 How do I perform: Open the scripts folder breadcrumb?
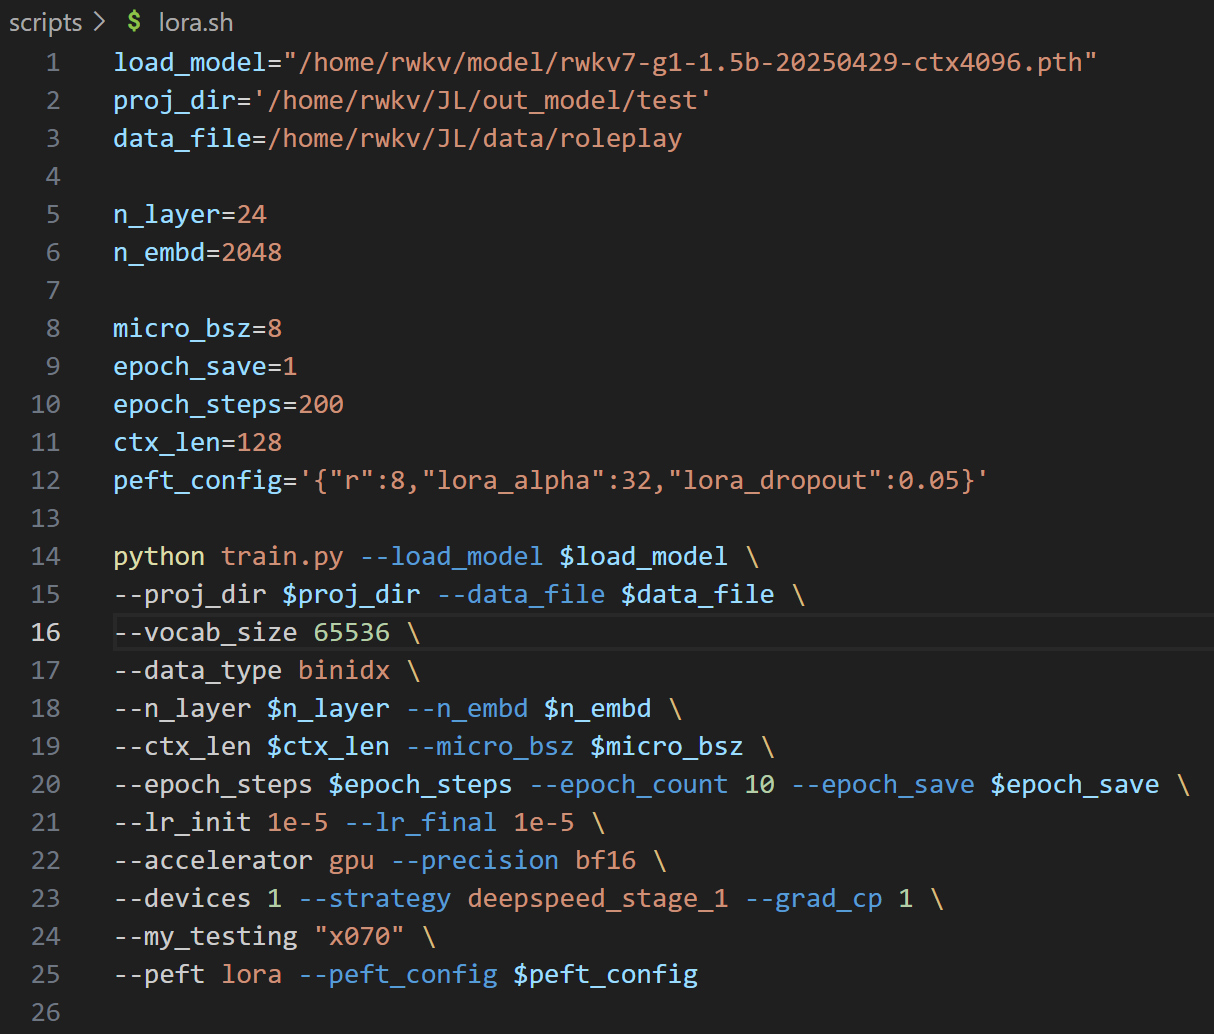click(x=45, y=22)
